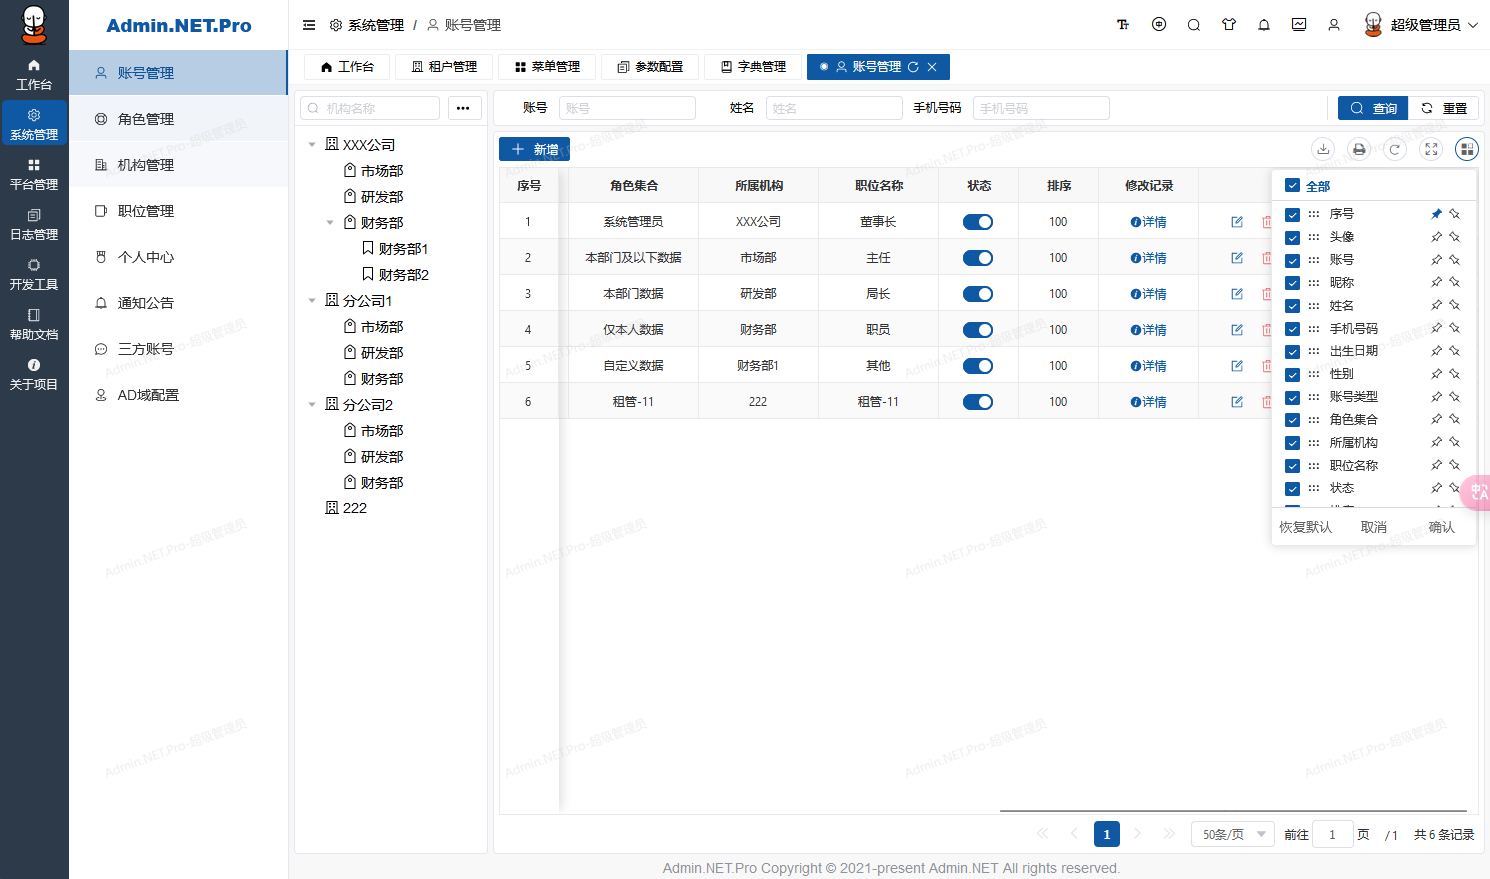Uncheck the 出生日期 column checkbox
Image resolution: width=1490 pixels, height=879 pixels.
coord(1292,352)
